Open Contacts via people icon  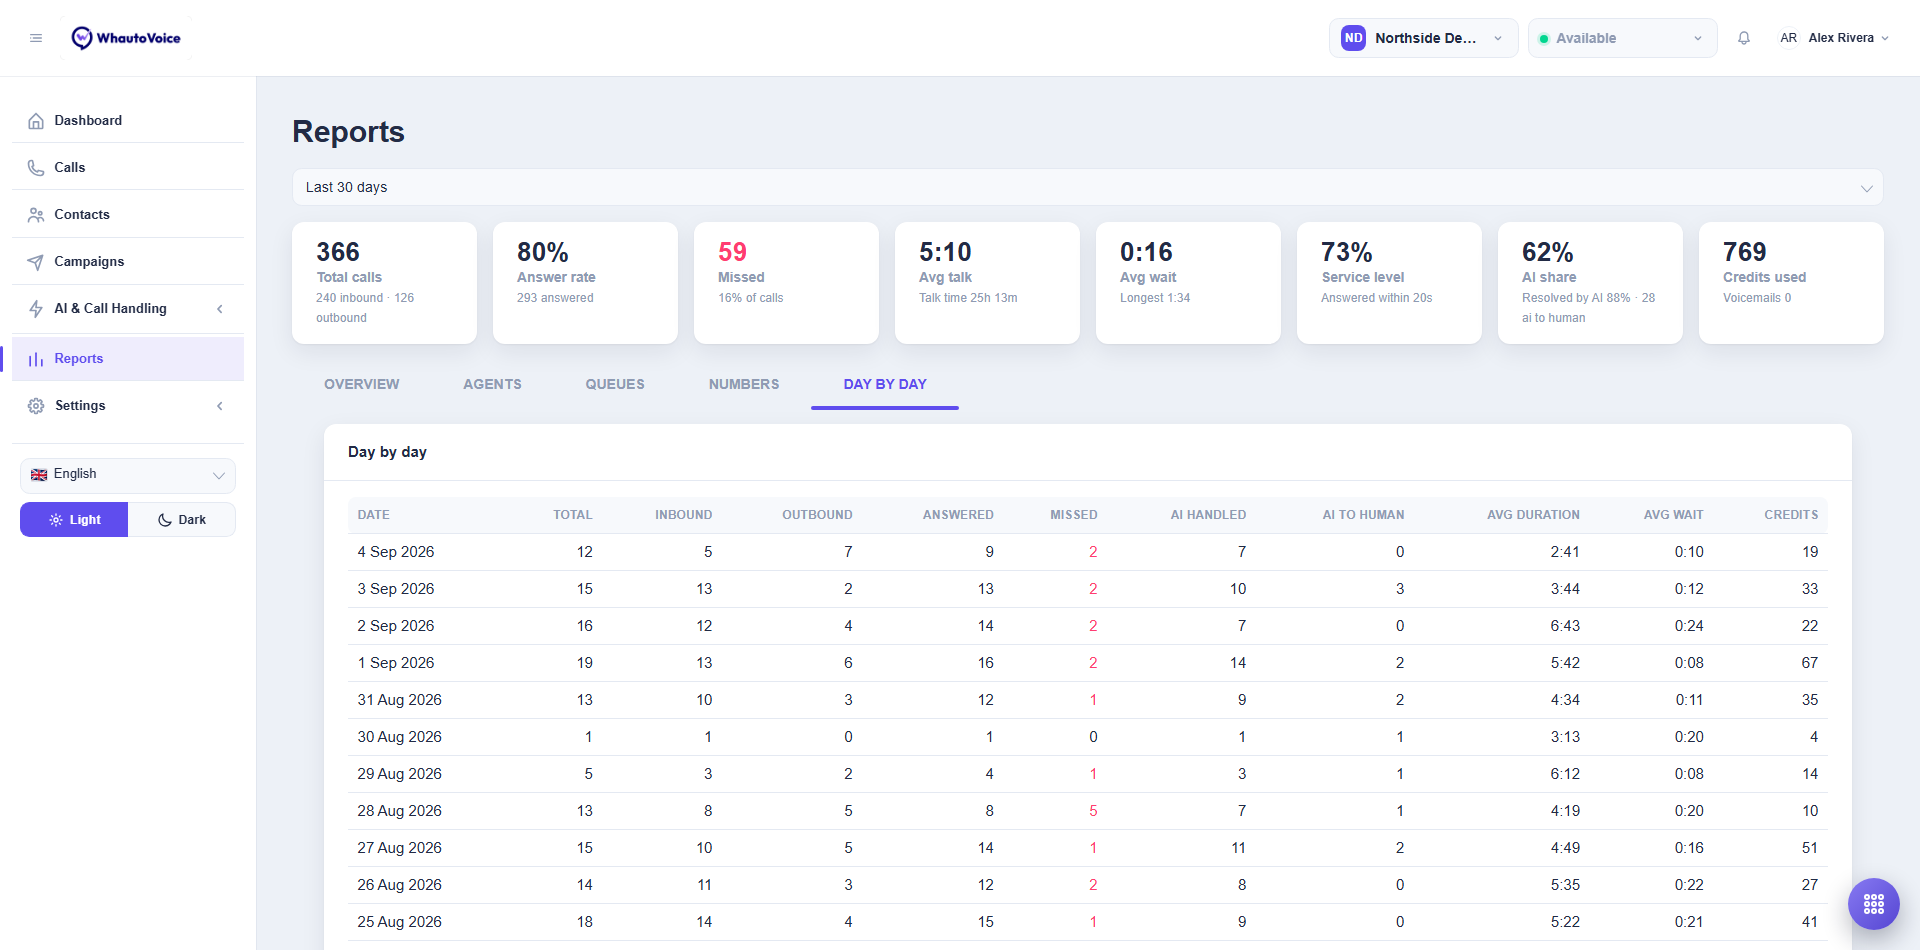pyautogui.click(x=36, y=215)
